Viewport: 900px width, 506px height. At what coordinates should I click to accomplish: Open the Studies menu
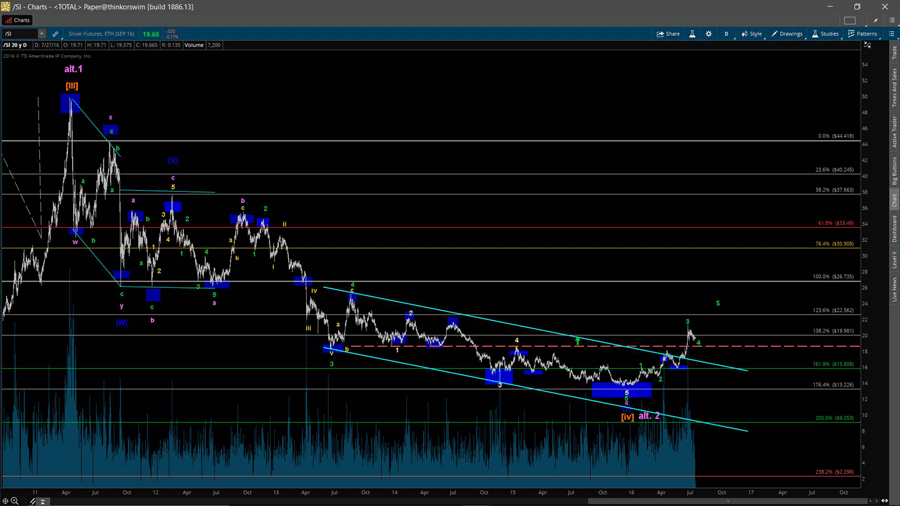pos(826,34)
